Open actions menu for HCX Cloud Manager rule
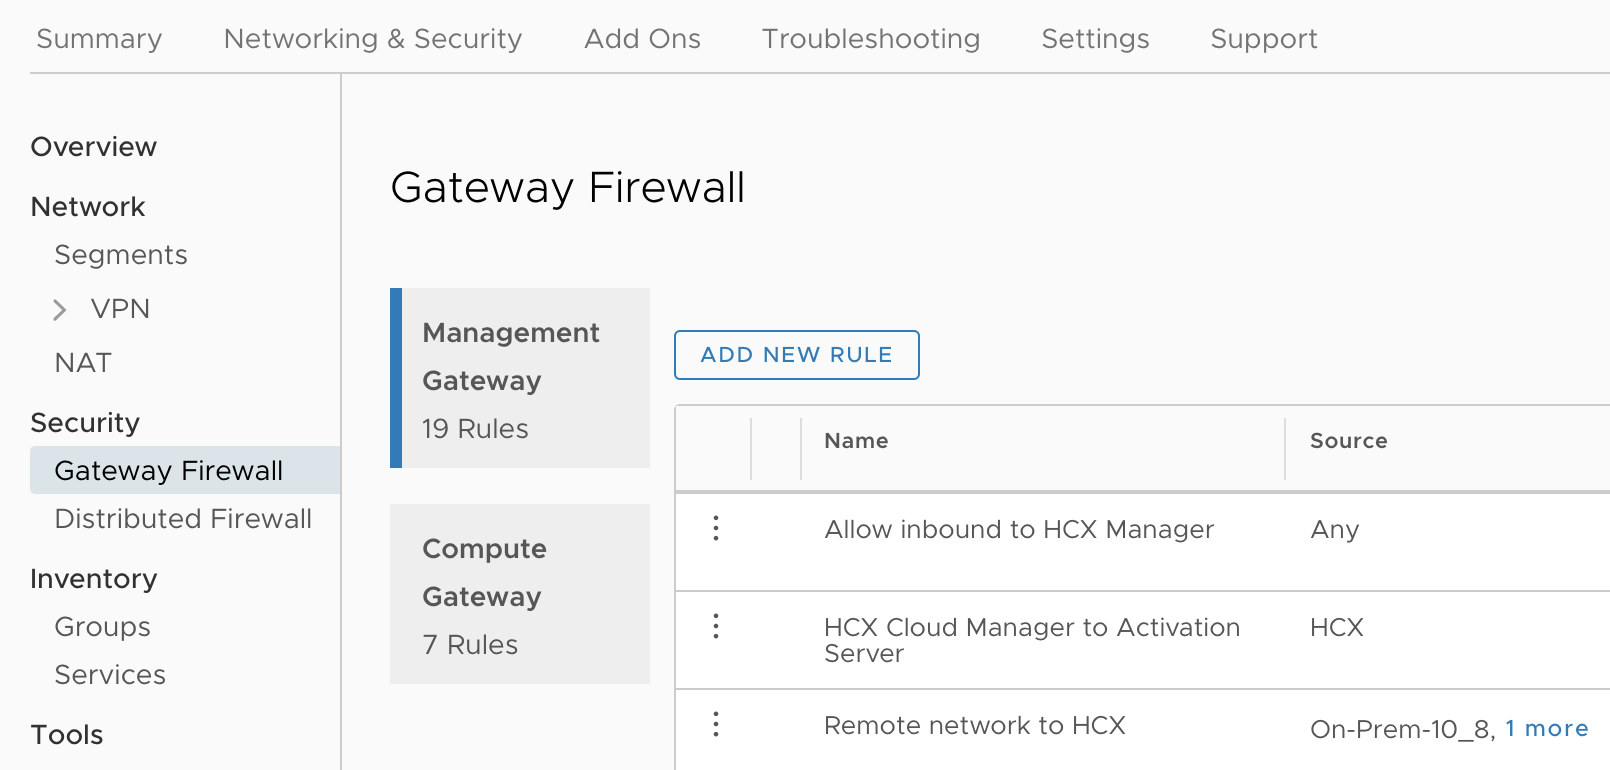The height and width of the screenshot is (770, 1610). click(716, 627)
